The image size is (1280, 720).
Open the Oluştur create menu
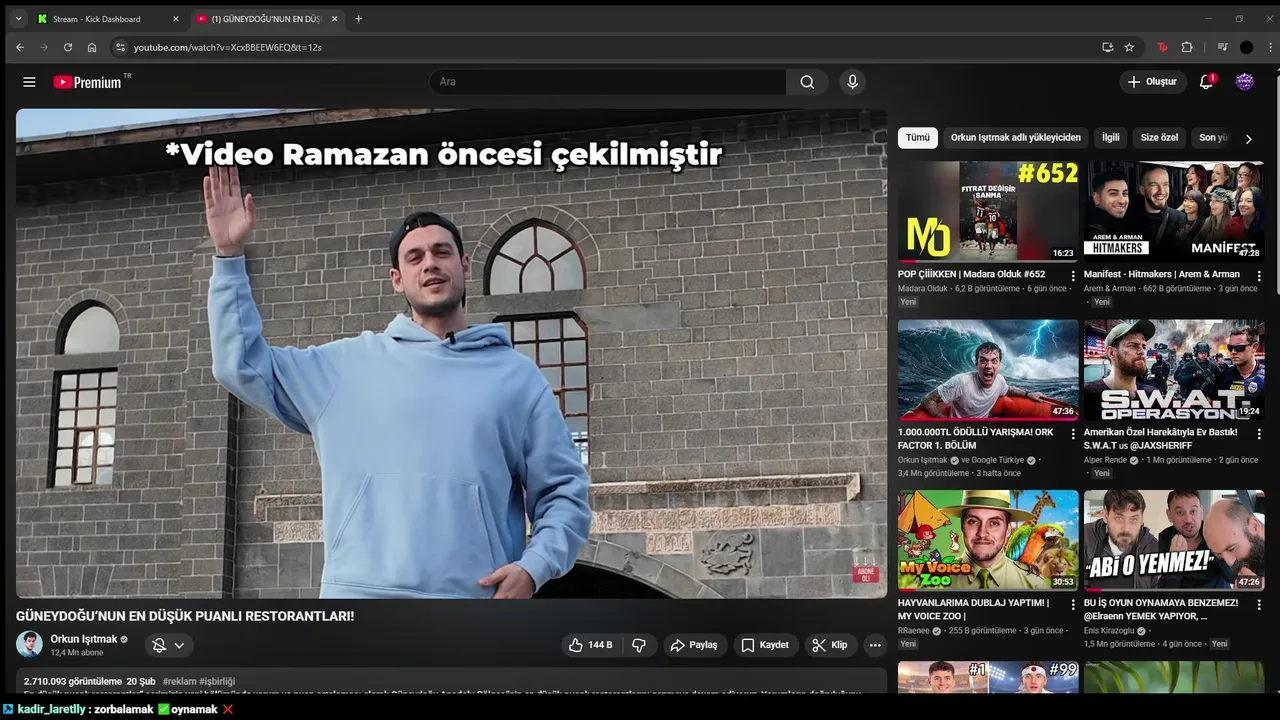click(1153, 82)
